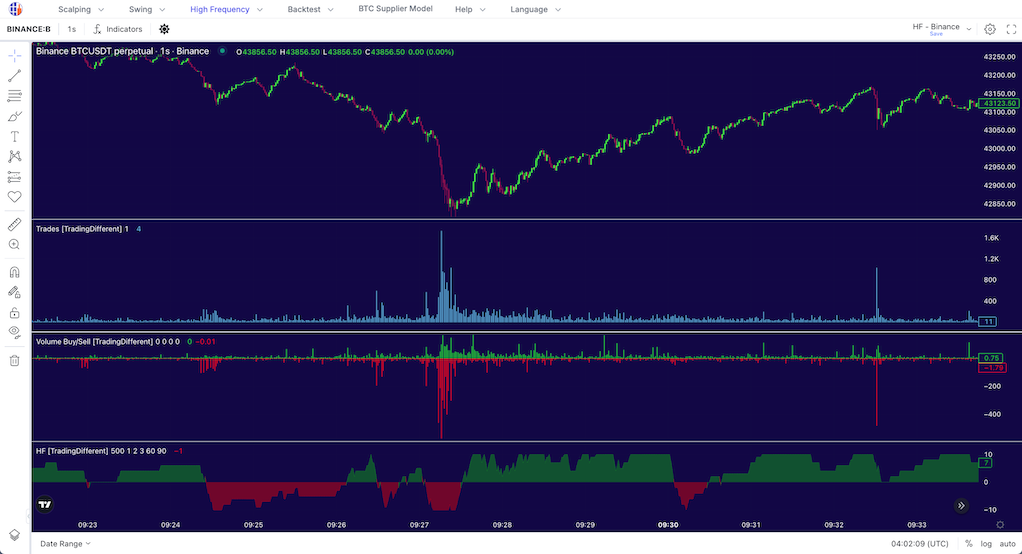Expand the HF - Binance layout dropdown
The width and height of the screenshot is (1022, 554).
pos(942,28)
